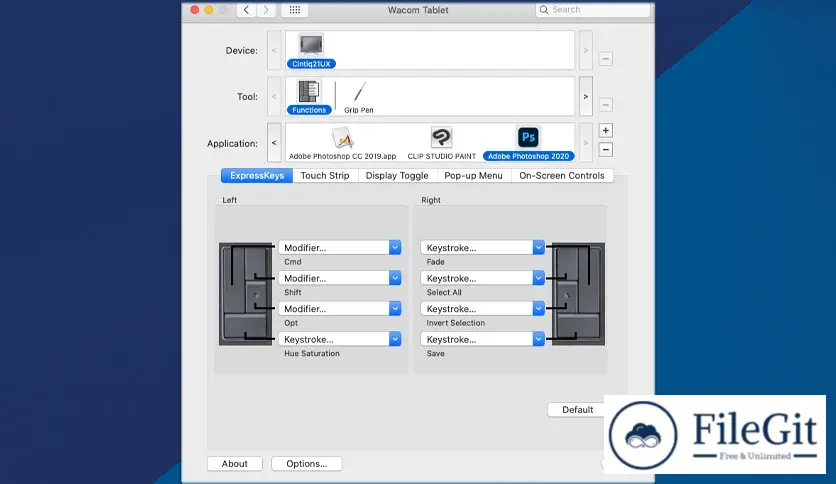Viewport: 836px width, 484px height.
Task: Open the Options... dialog
Action: [307, 464]
